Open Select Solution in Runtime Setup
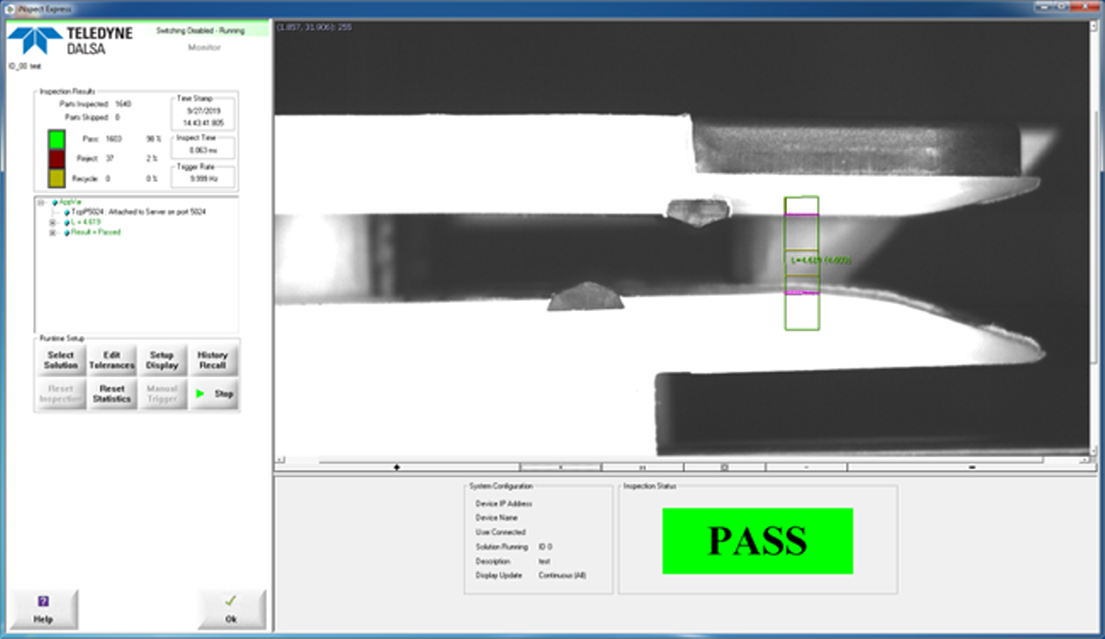Screen dimensions: 1105x639 pos(60,360)
